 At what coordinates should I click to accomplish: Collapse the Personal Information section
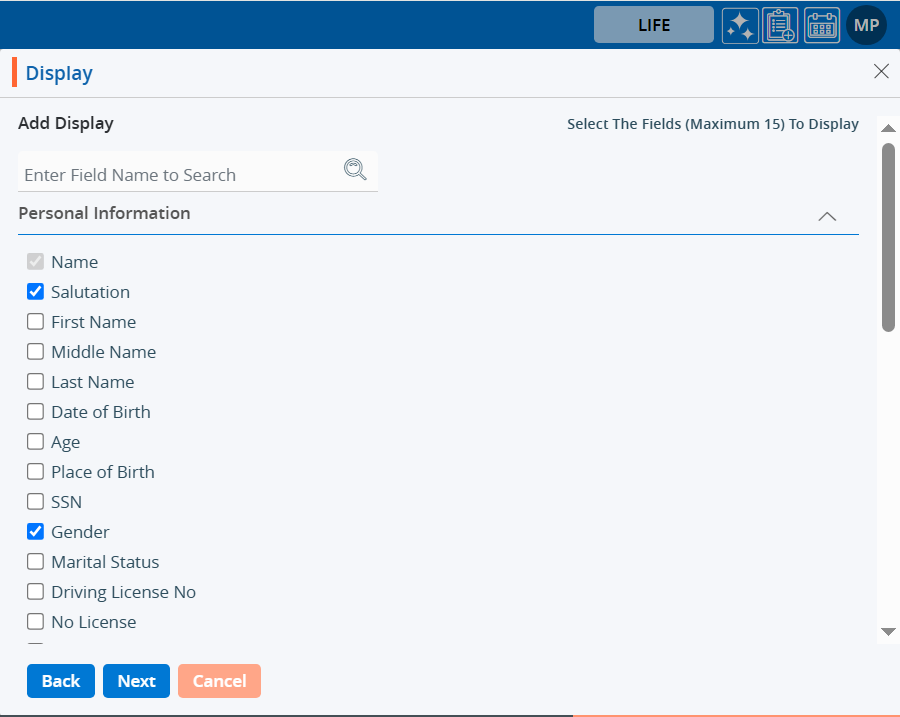tap(827, 216)
